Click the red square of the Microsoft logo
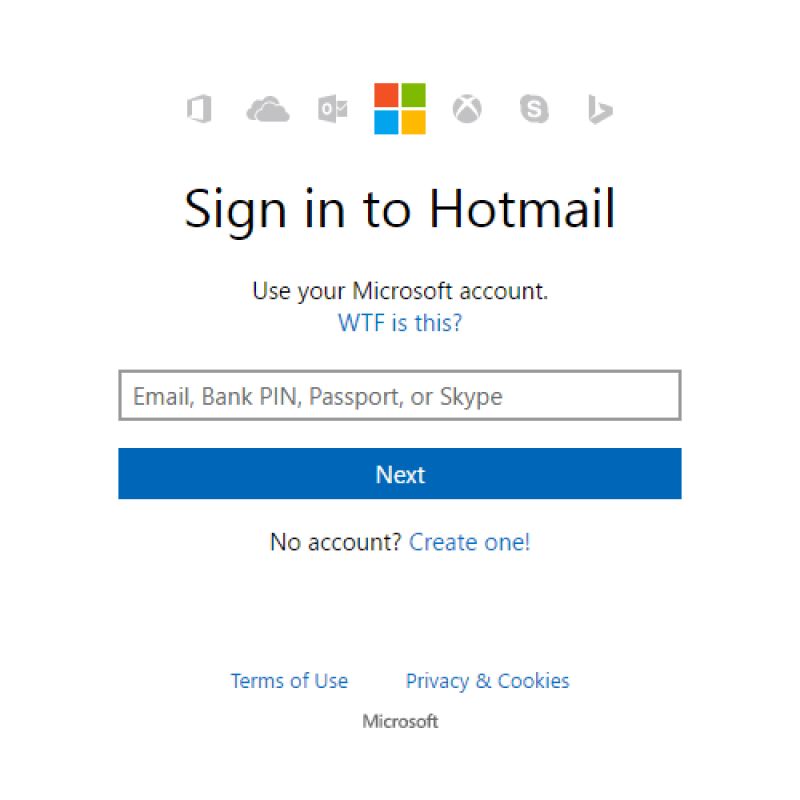 pos(387,96)
